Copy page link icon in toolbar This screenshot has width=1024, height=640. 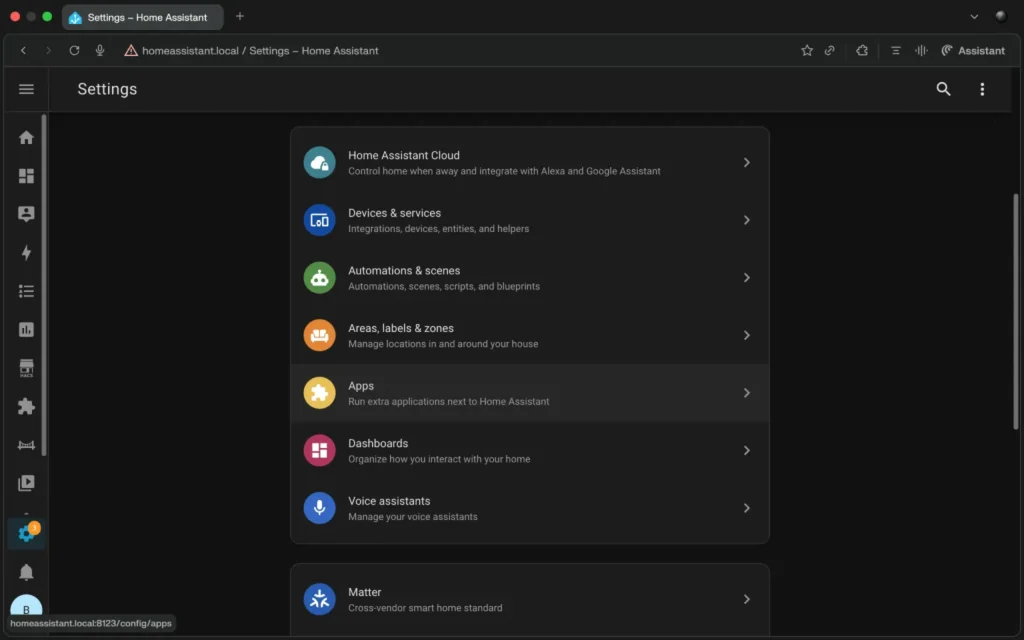tap(829, 50)
